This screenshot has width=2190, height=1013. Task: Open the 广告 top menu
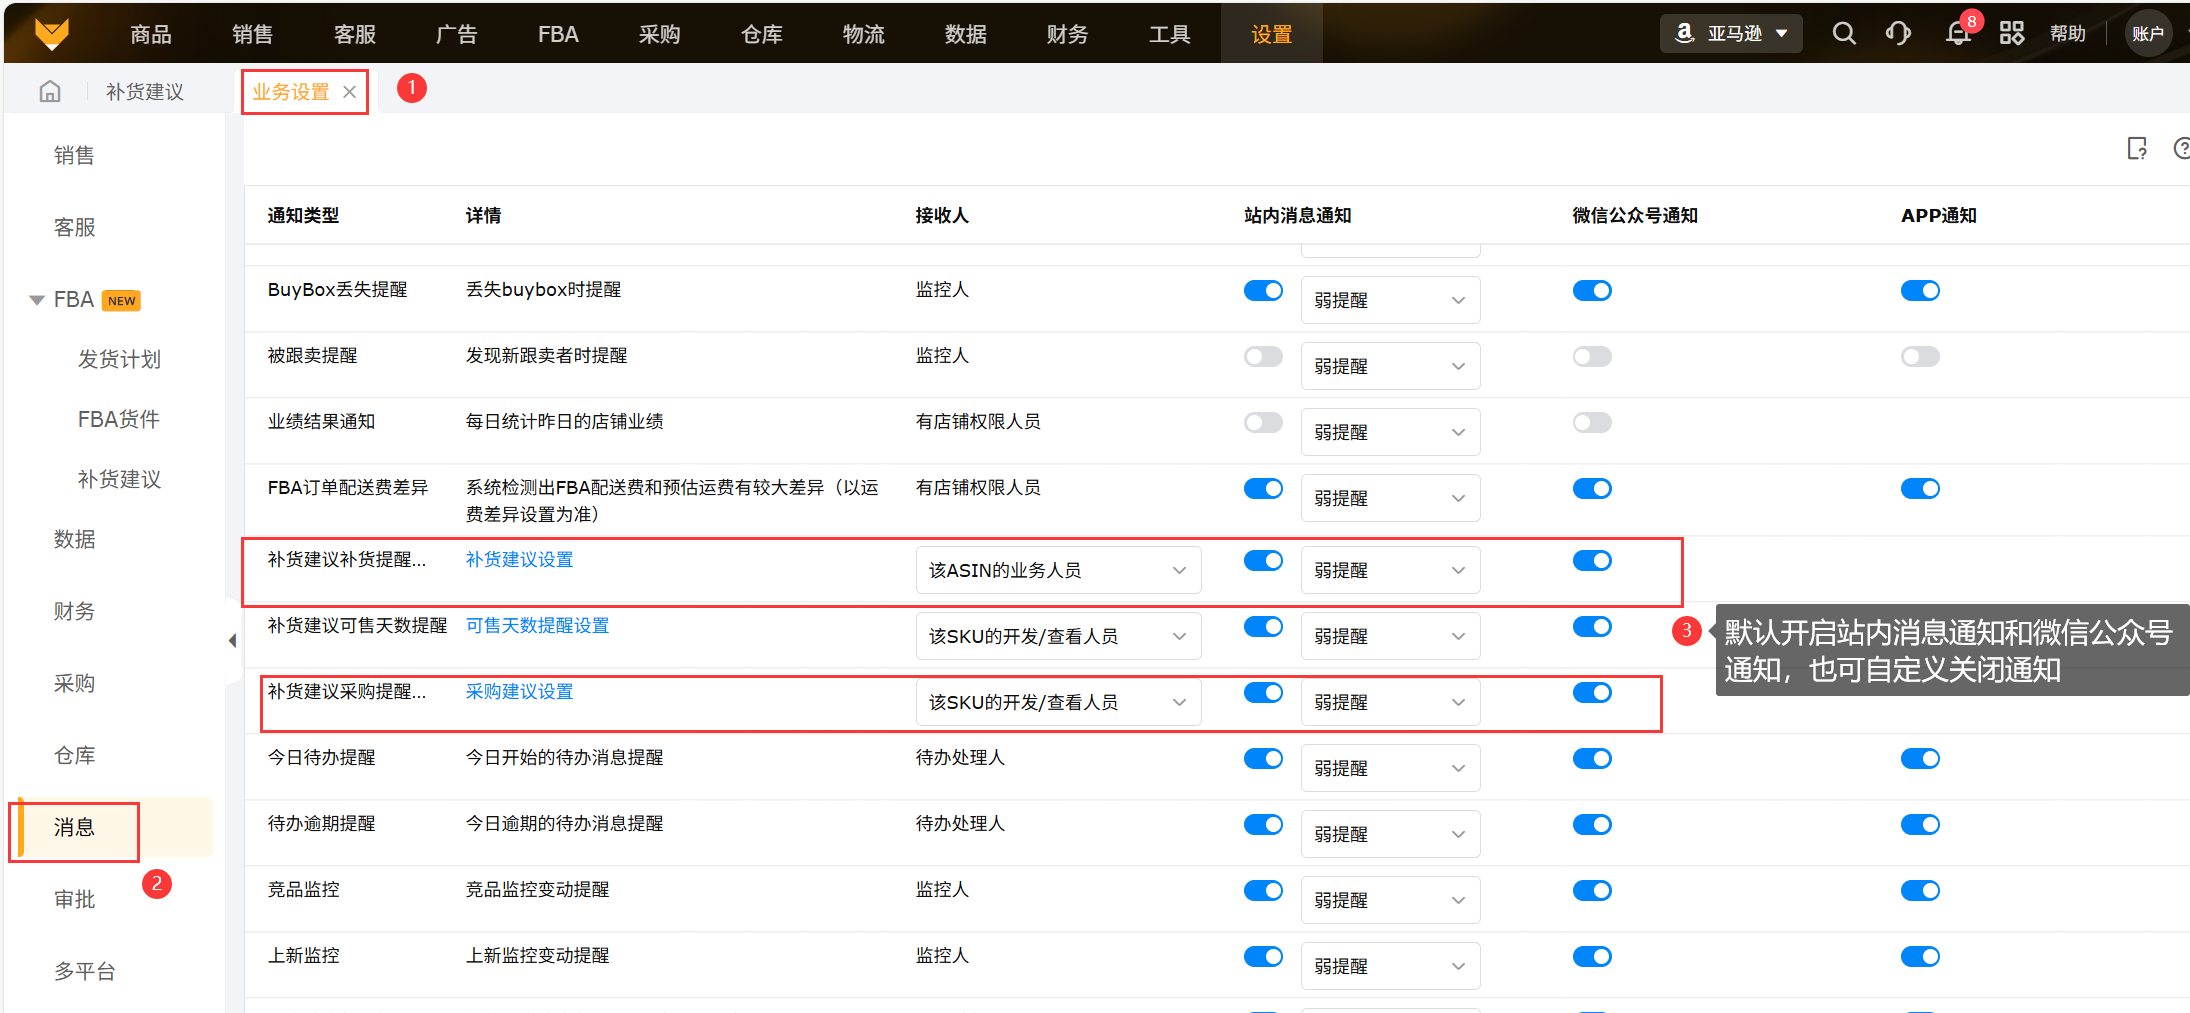point(456,34)
